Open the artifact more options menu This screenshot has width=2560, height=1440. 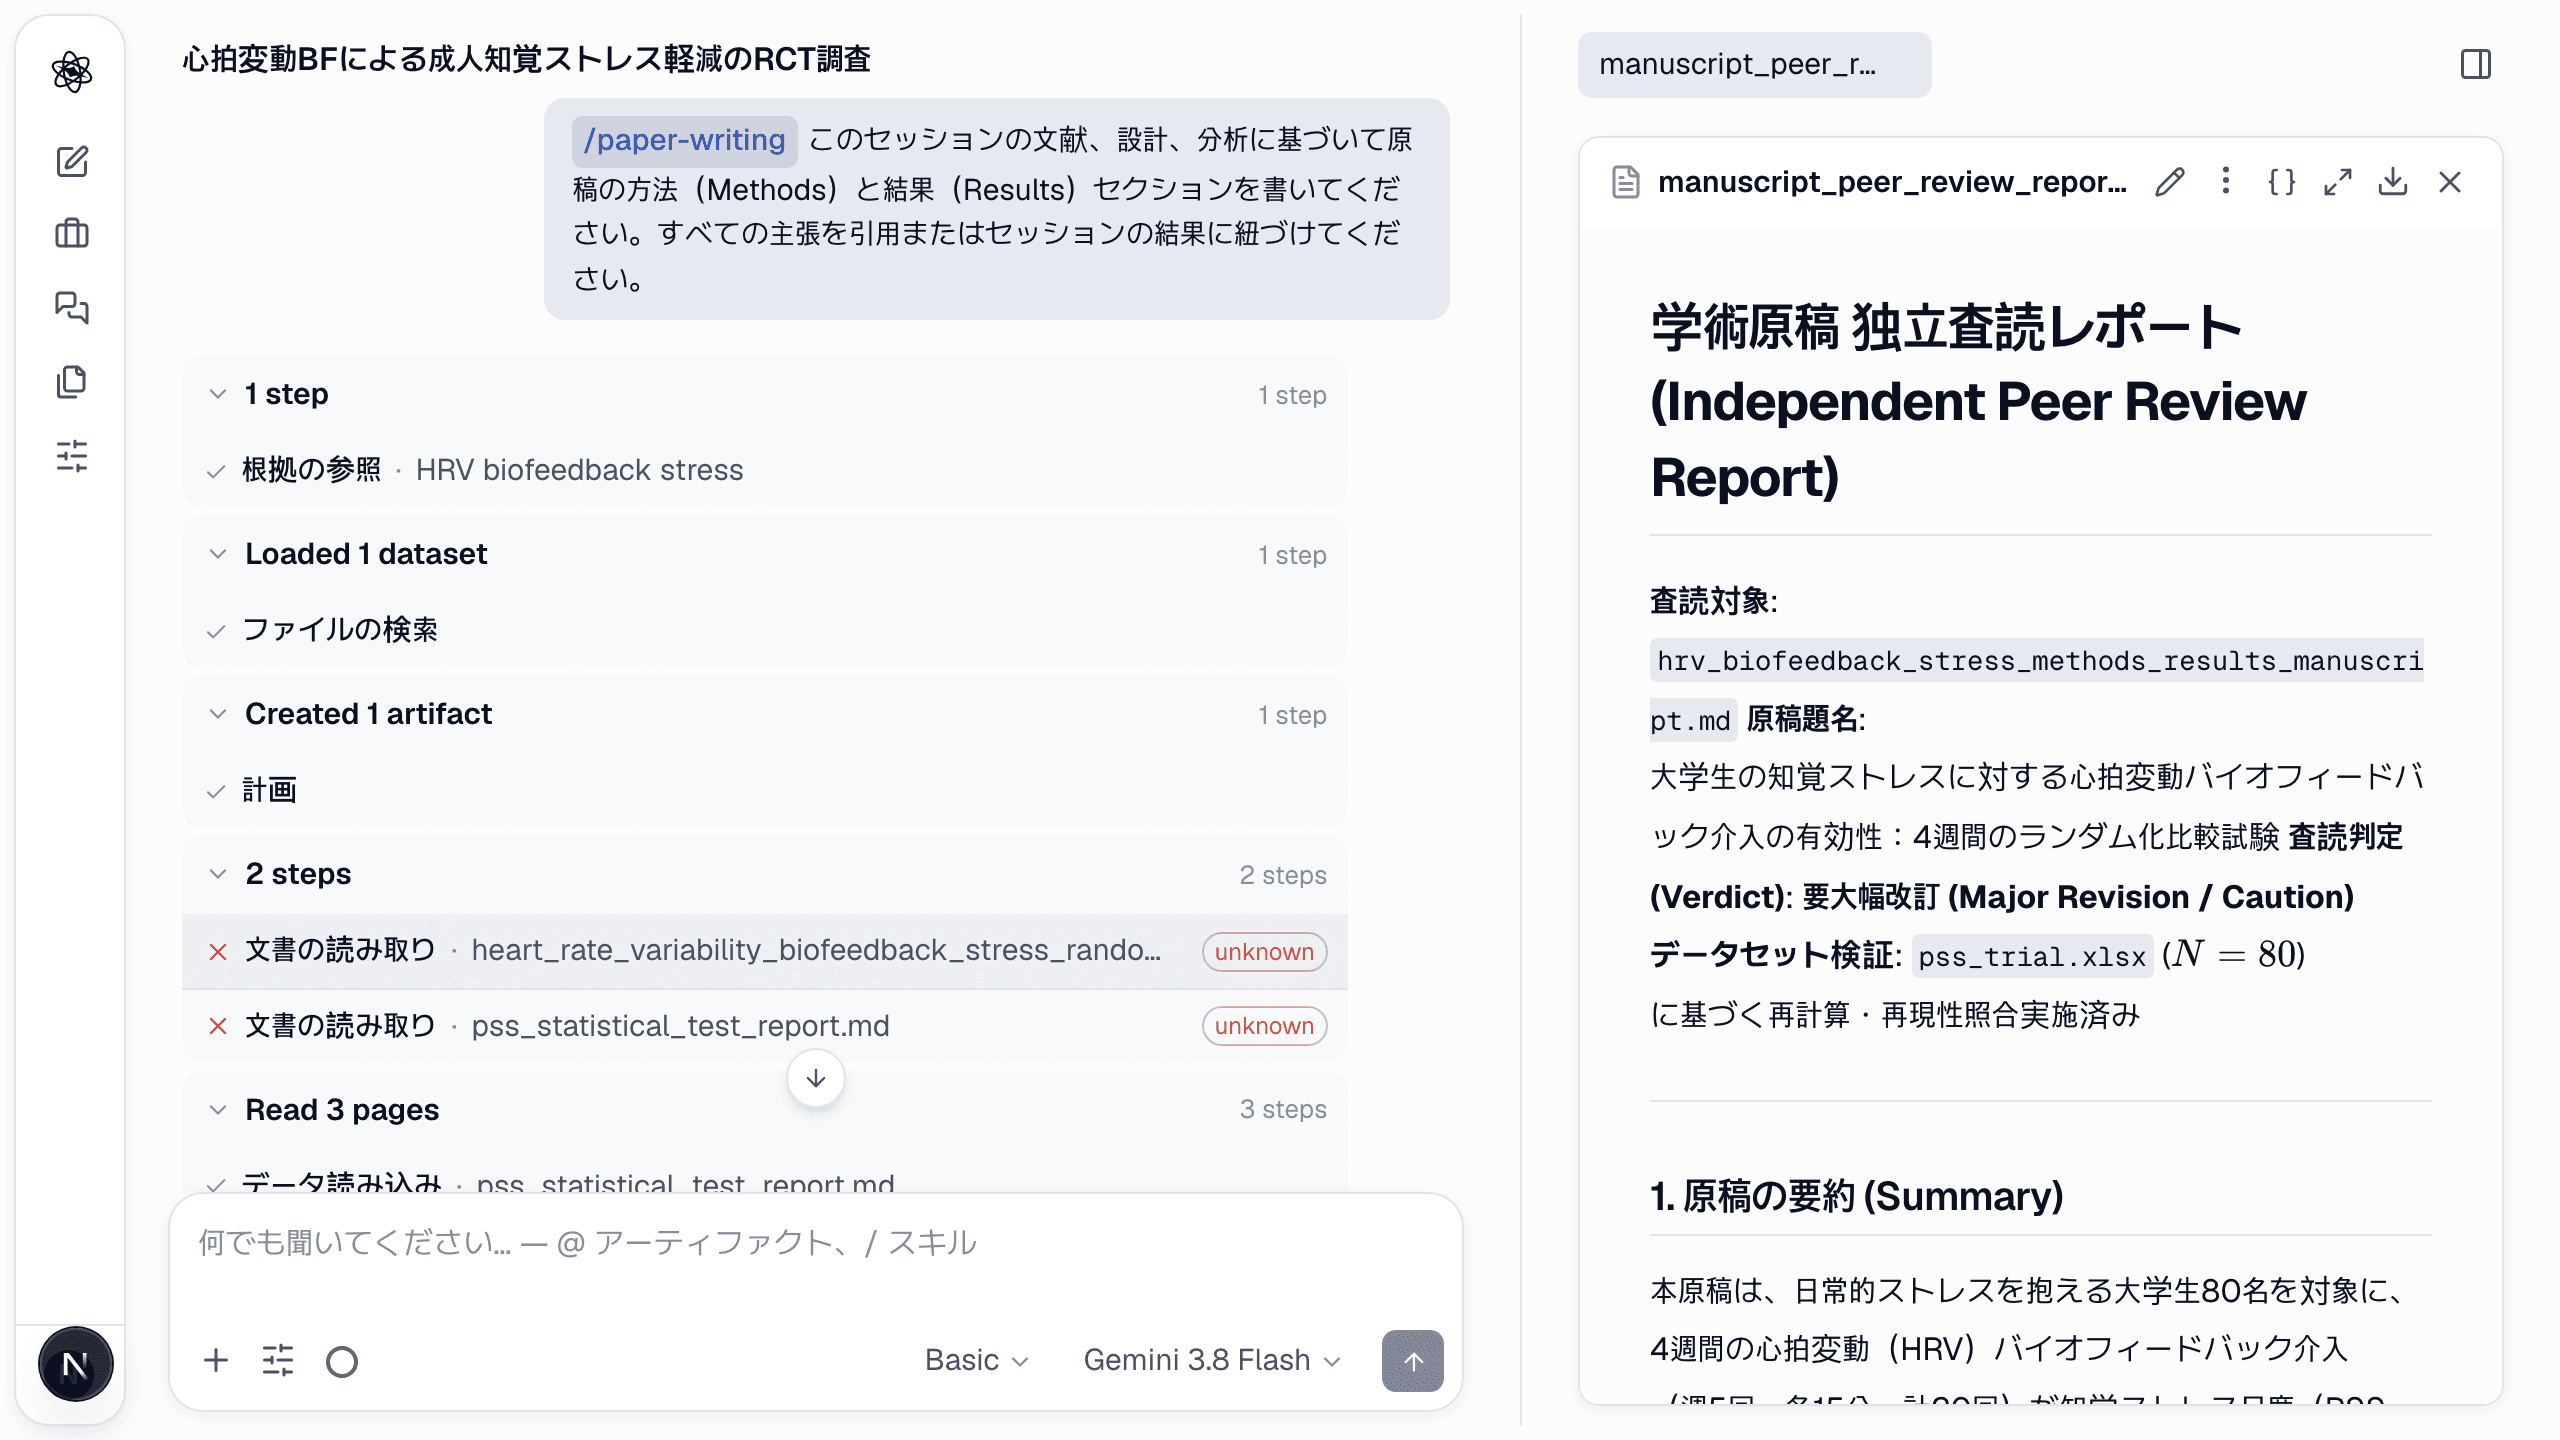(x=2225, y=182)
